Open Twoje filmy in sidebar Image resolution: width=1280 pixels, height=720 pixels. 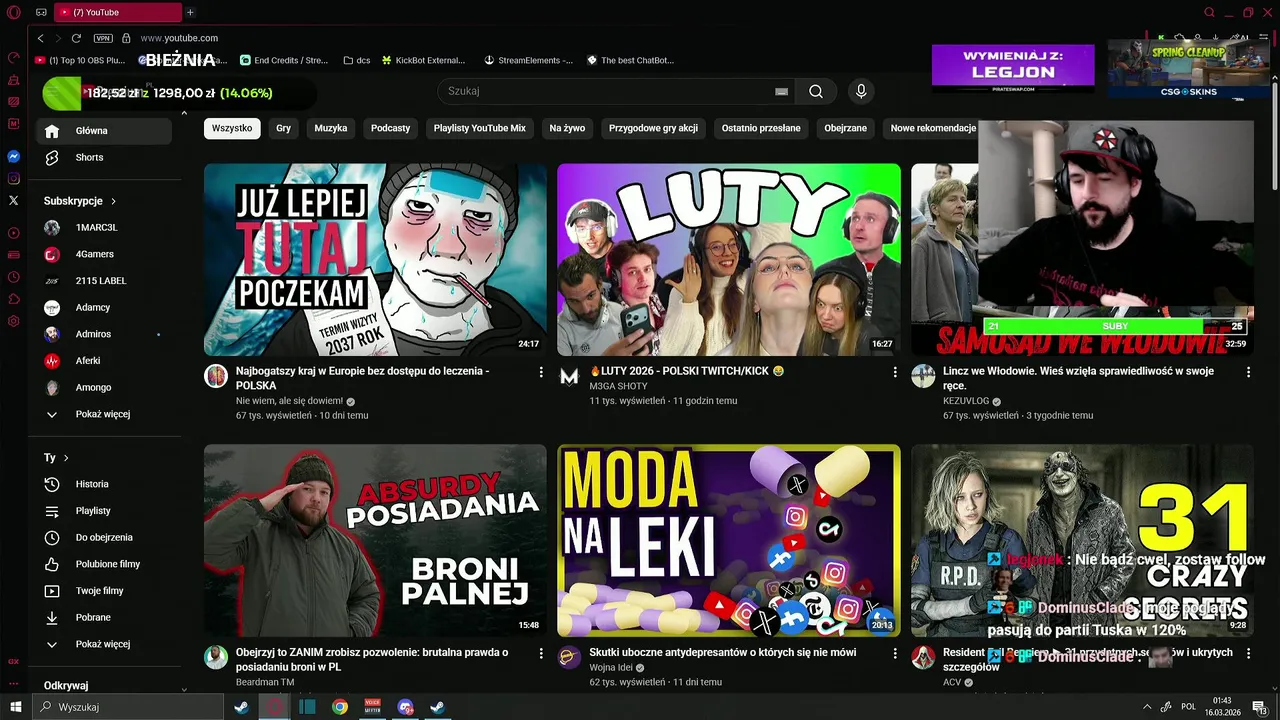click(x=104, y=591)
